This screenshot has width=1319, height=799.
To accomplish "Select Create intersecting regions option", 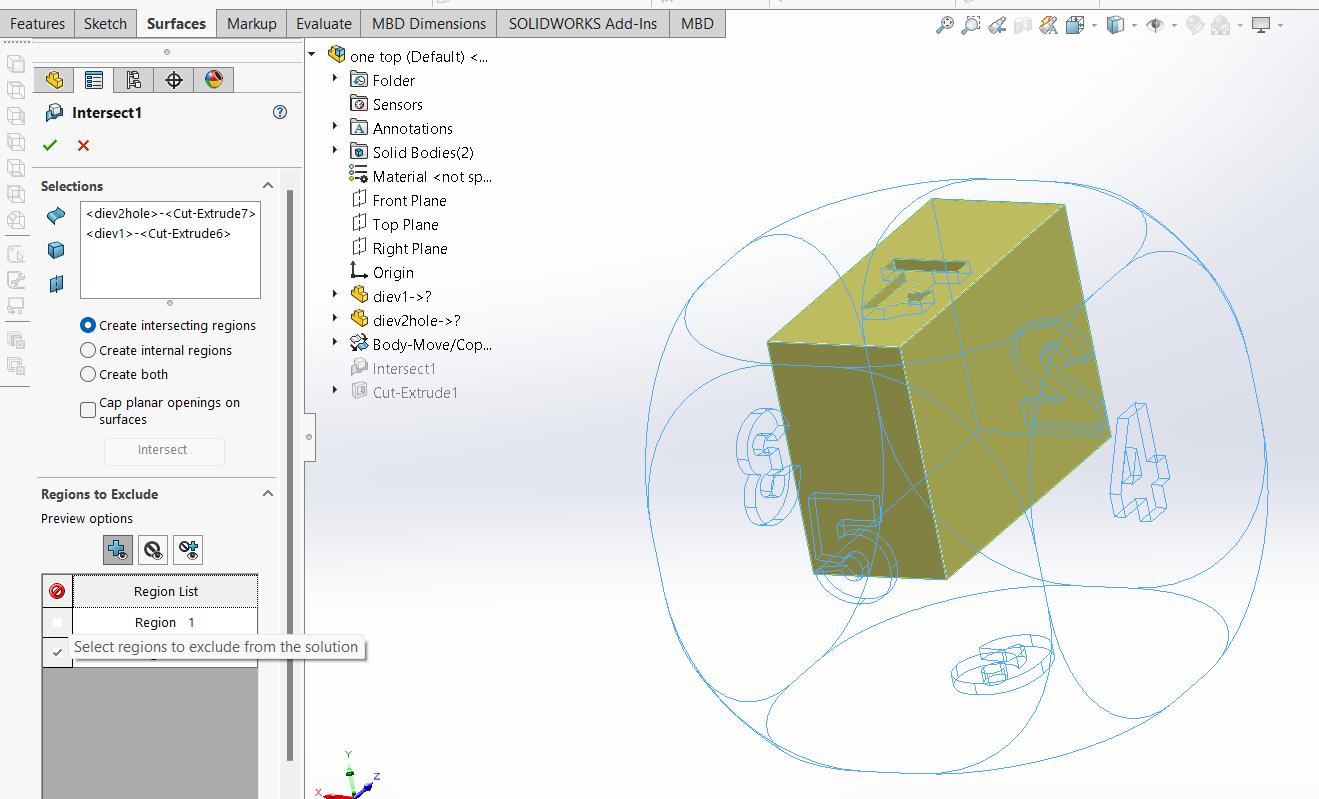I will [88, 325].
